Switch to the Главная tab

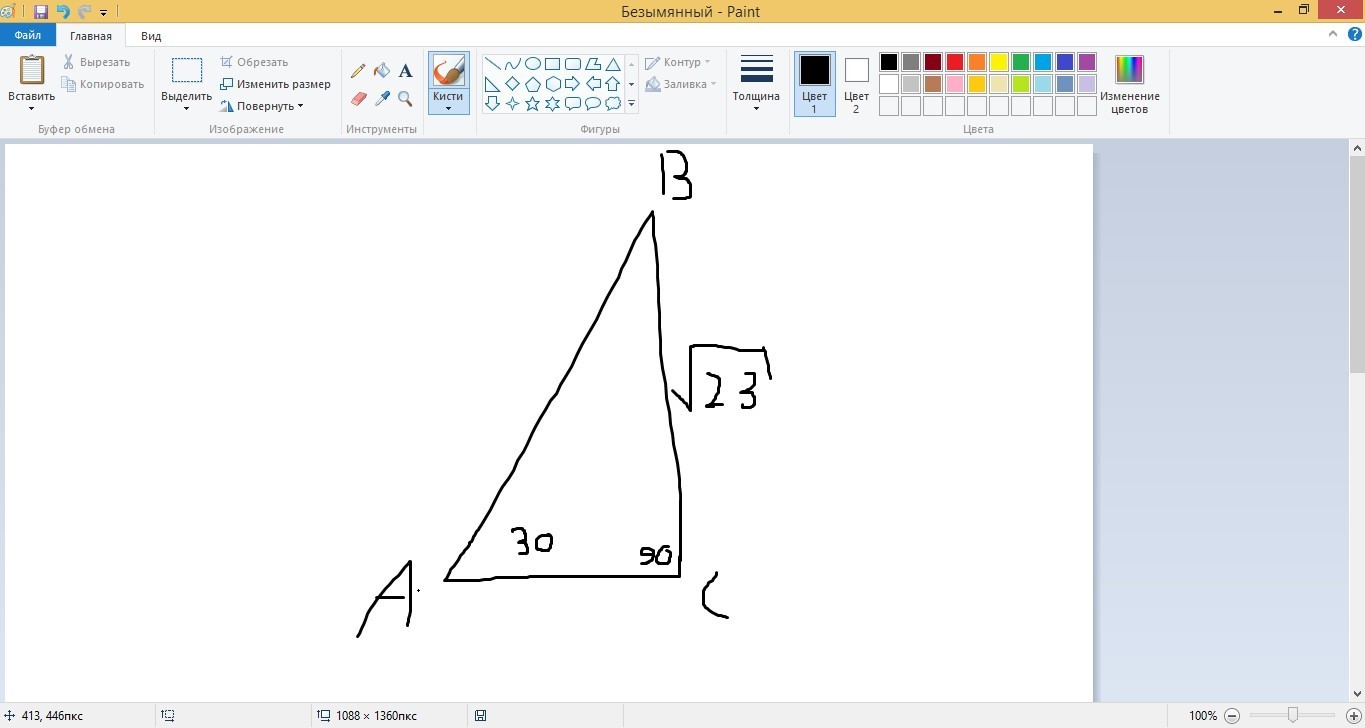[x=91, y=36]
